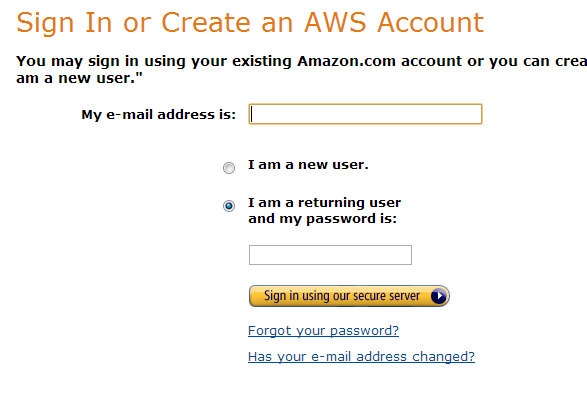The width and height of the screenshot is (587, 395).
Task: Select the 'I am a new user' radio button
Action: coord(229,167)
